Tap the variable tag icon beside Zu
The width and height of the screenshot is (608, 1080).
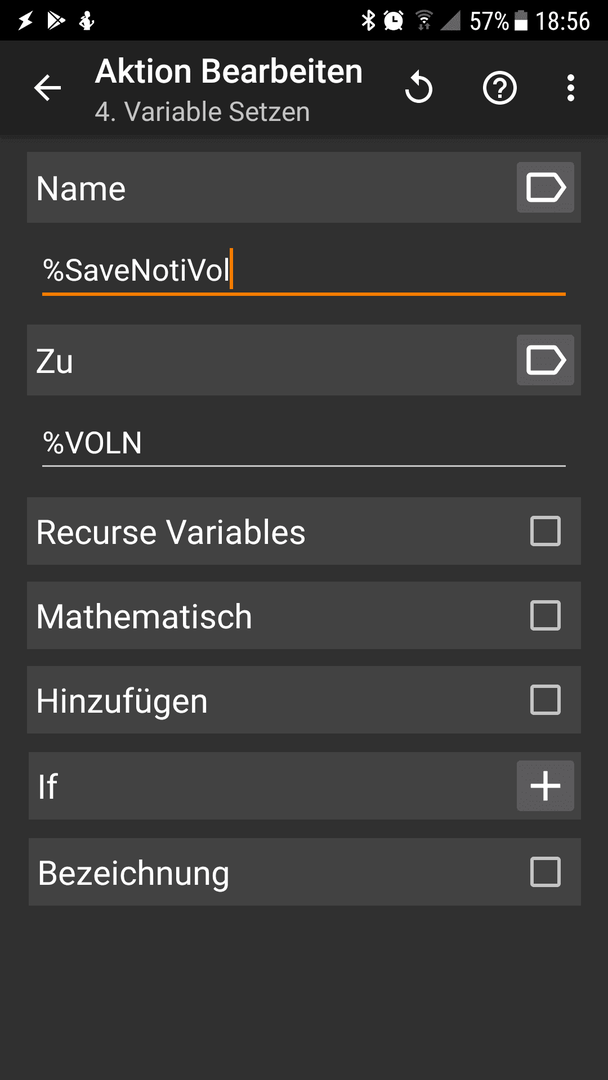pyautogui.click(x=545, y=360)
